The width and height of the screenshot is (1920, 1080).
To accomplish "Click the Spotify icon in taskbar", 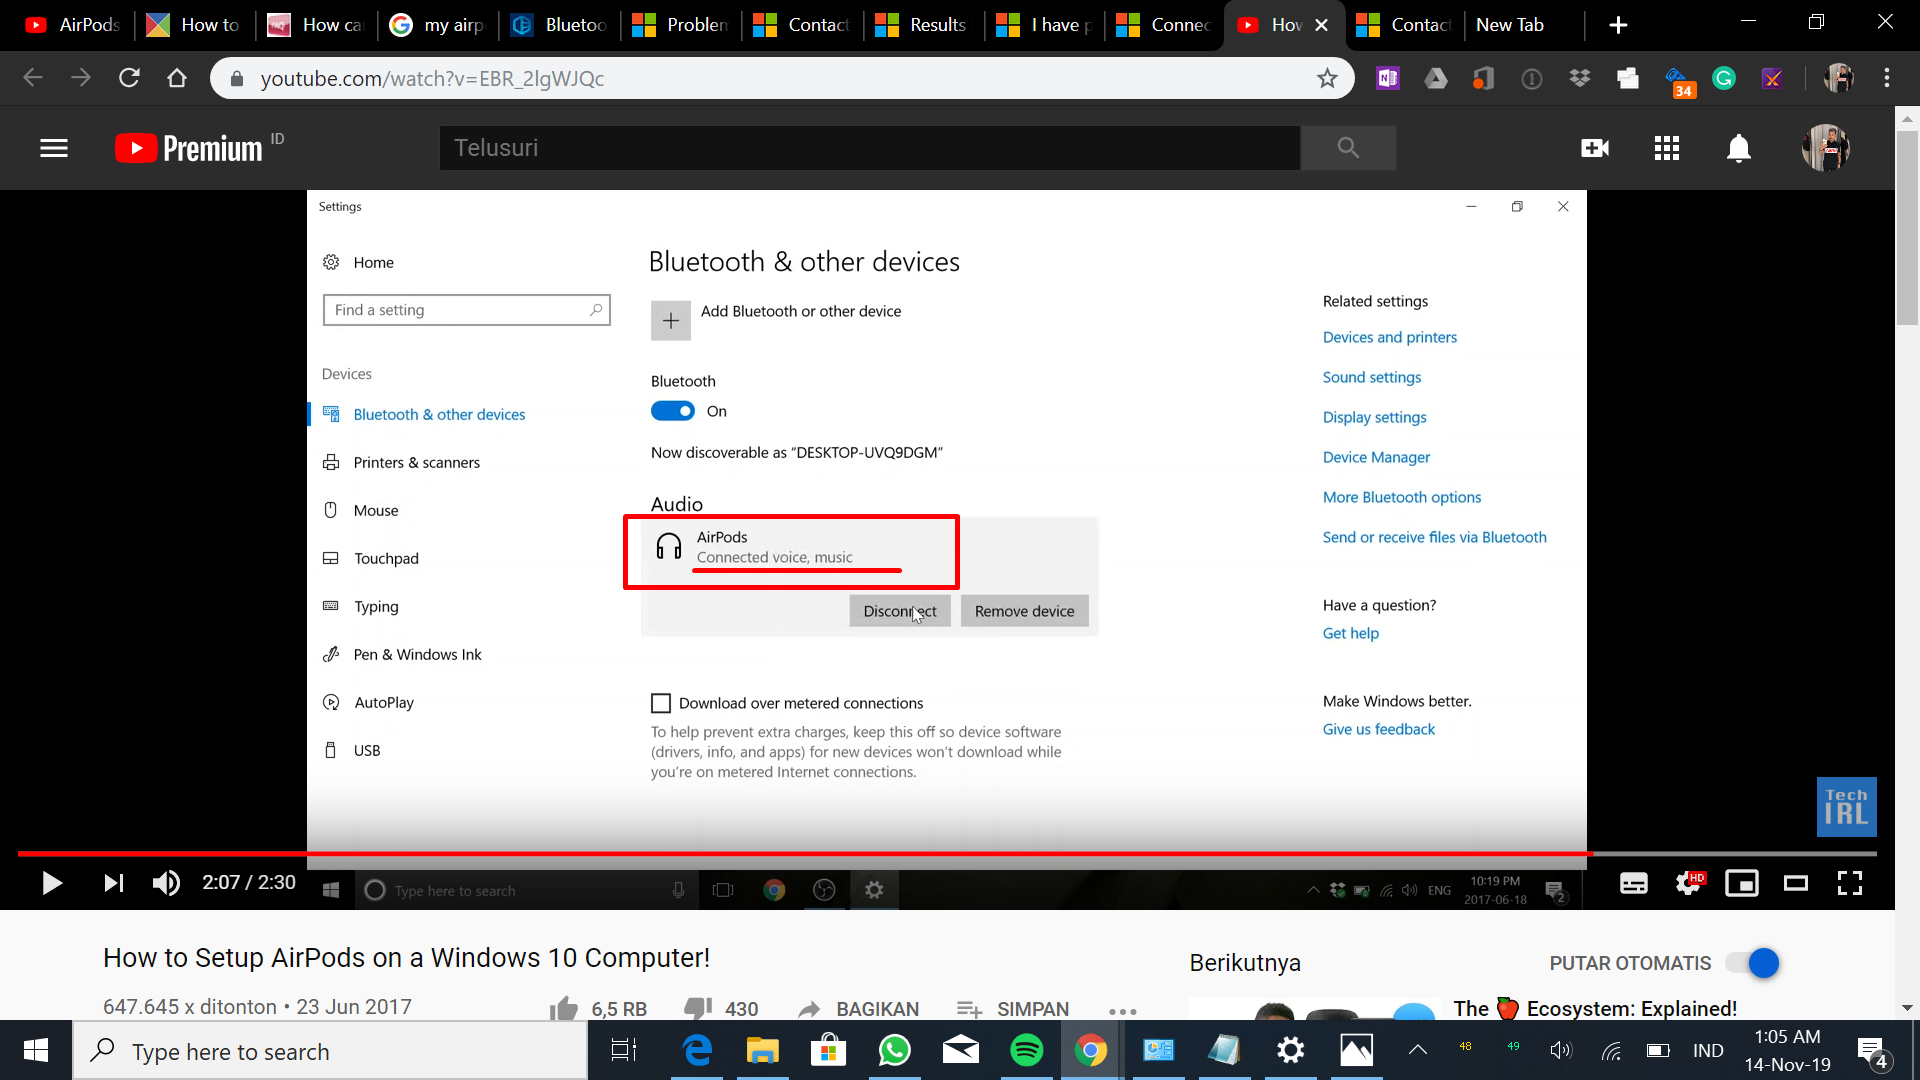I will (1027, 1051).
